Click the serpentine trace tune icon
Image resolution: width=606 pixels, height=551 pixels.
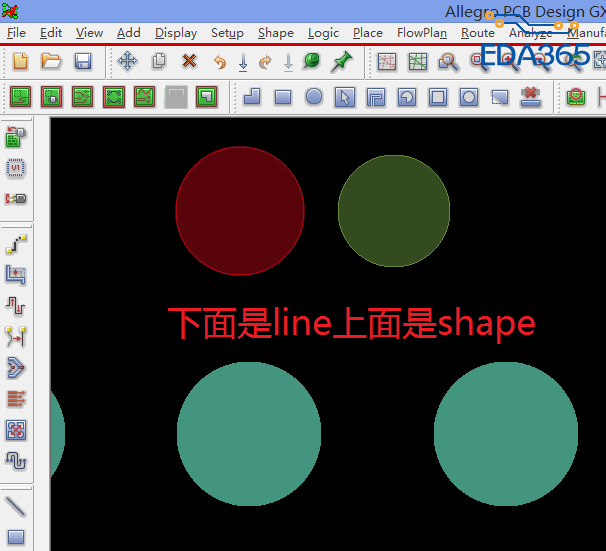point(16,461)
